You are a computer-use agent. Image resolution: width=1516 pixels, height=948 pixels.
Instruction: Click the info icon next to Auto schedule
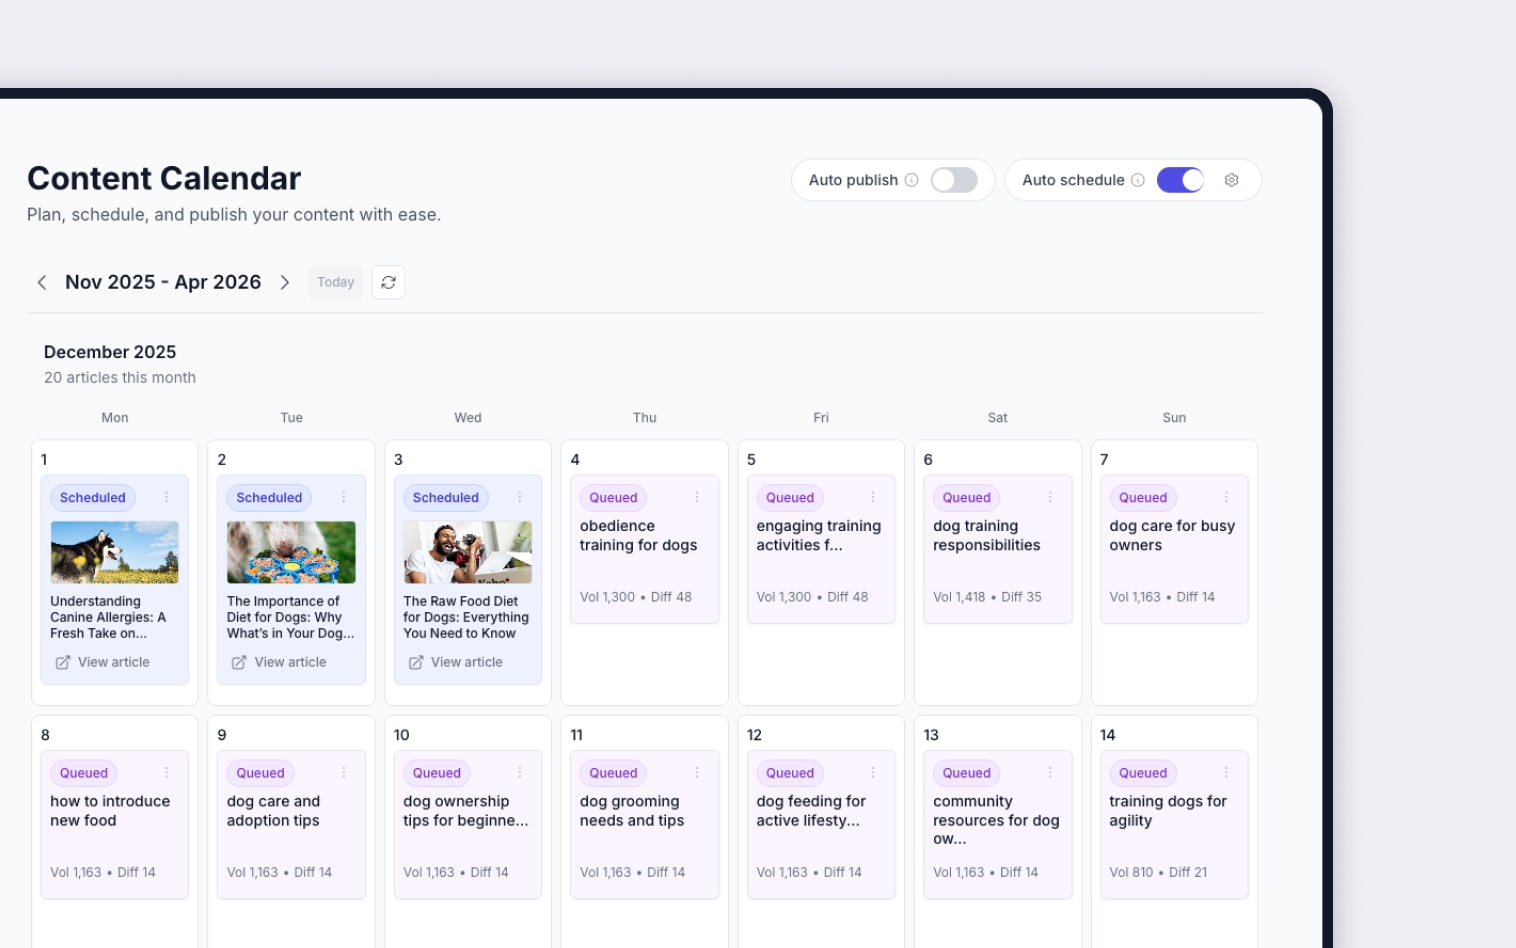coord(1138,180)
